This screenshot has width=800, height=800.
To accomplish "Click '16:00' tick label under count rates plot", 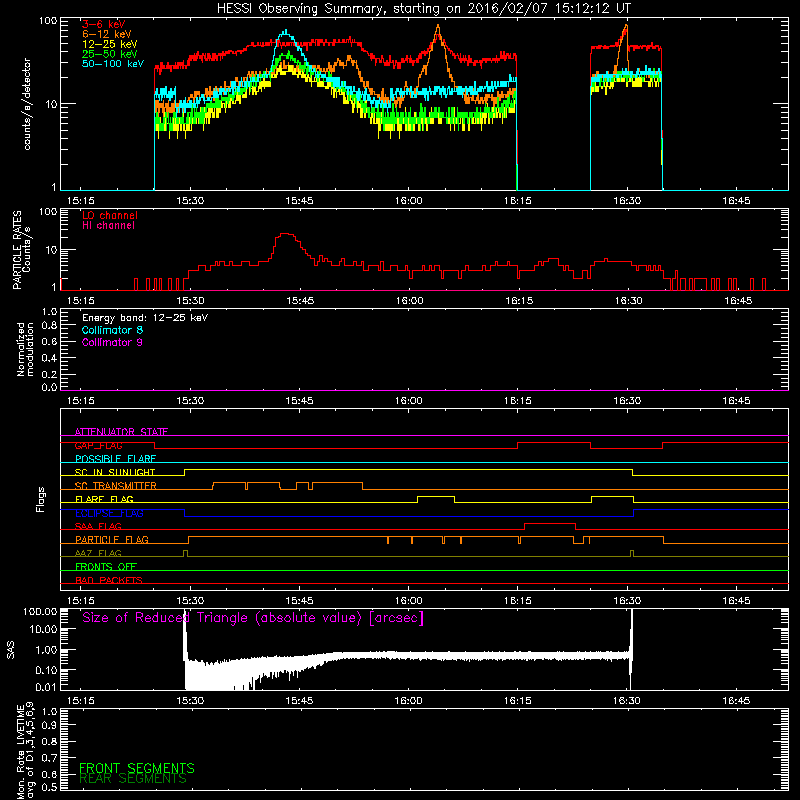I will pyautogui.click(x=409, y=201).
